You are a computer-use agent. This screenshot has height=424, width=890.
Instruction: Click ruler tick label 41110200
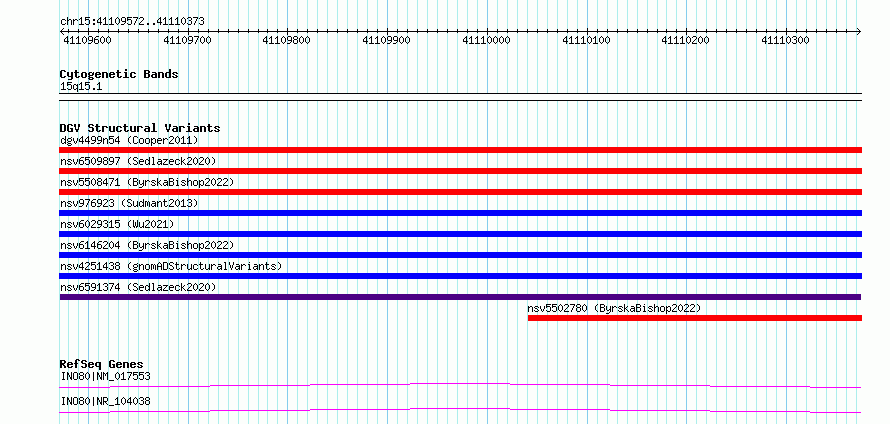tap(686, 40)
